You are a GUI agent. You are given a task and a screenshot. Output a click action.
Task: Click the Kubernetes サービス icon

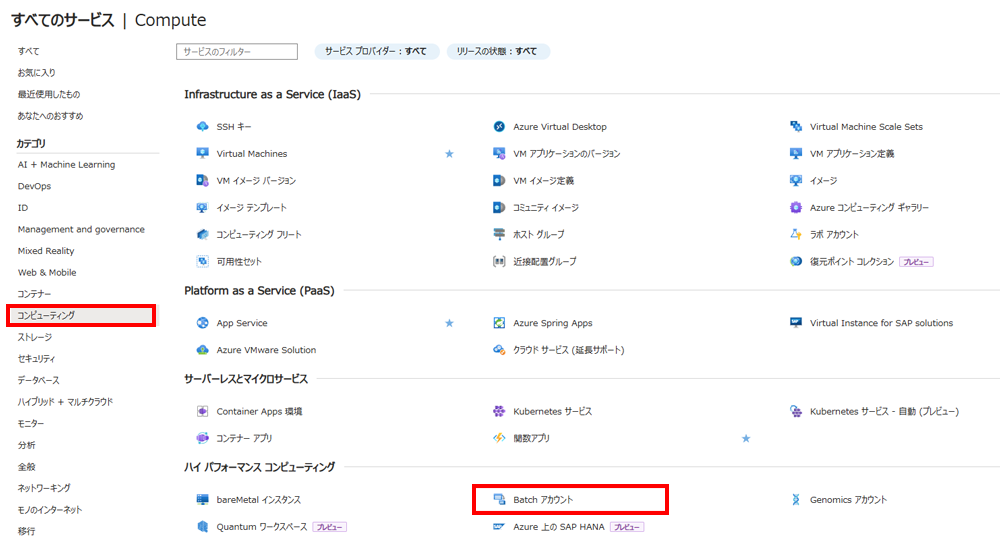point(499,411)
